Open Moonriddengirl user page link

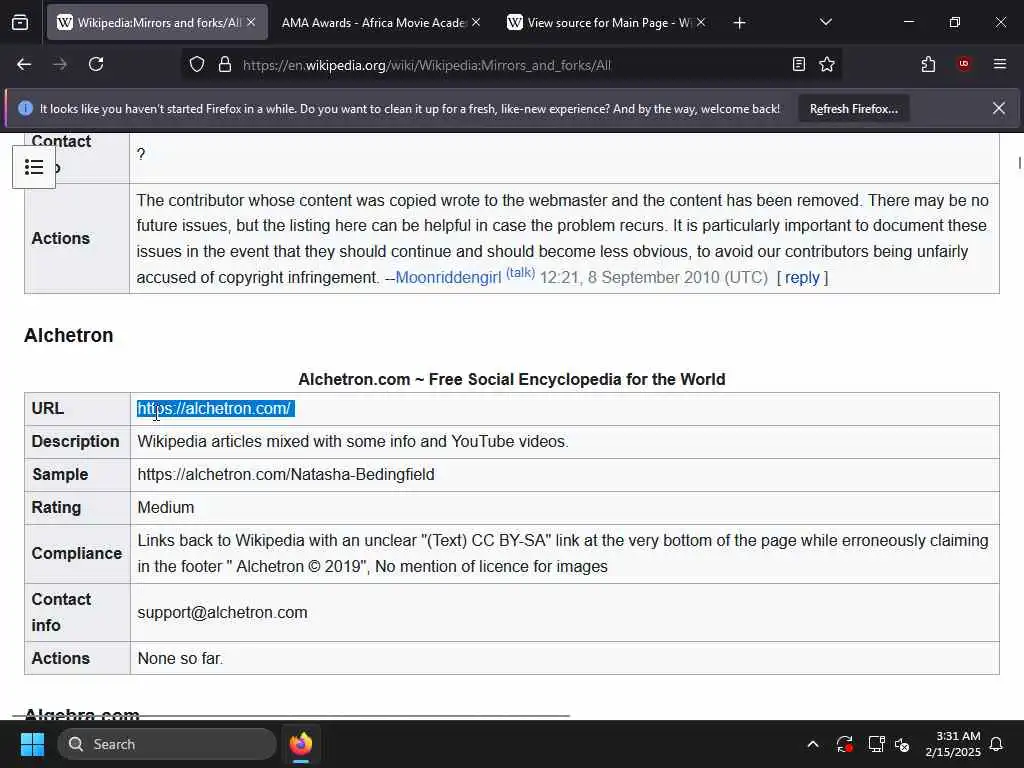448,278
